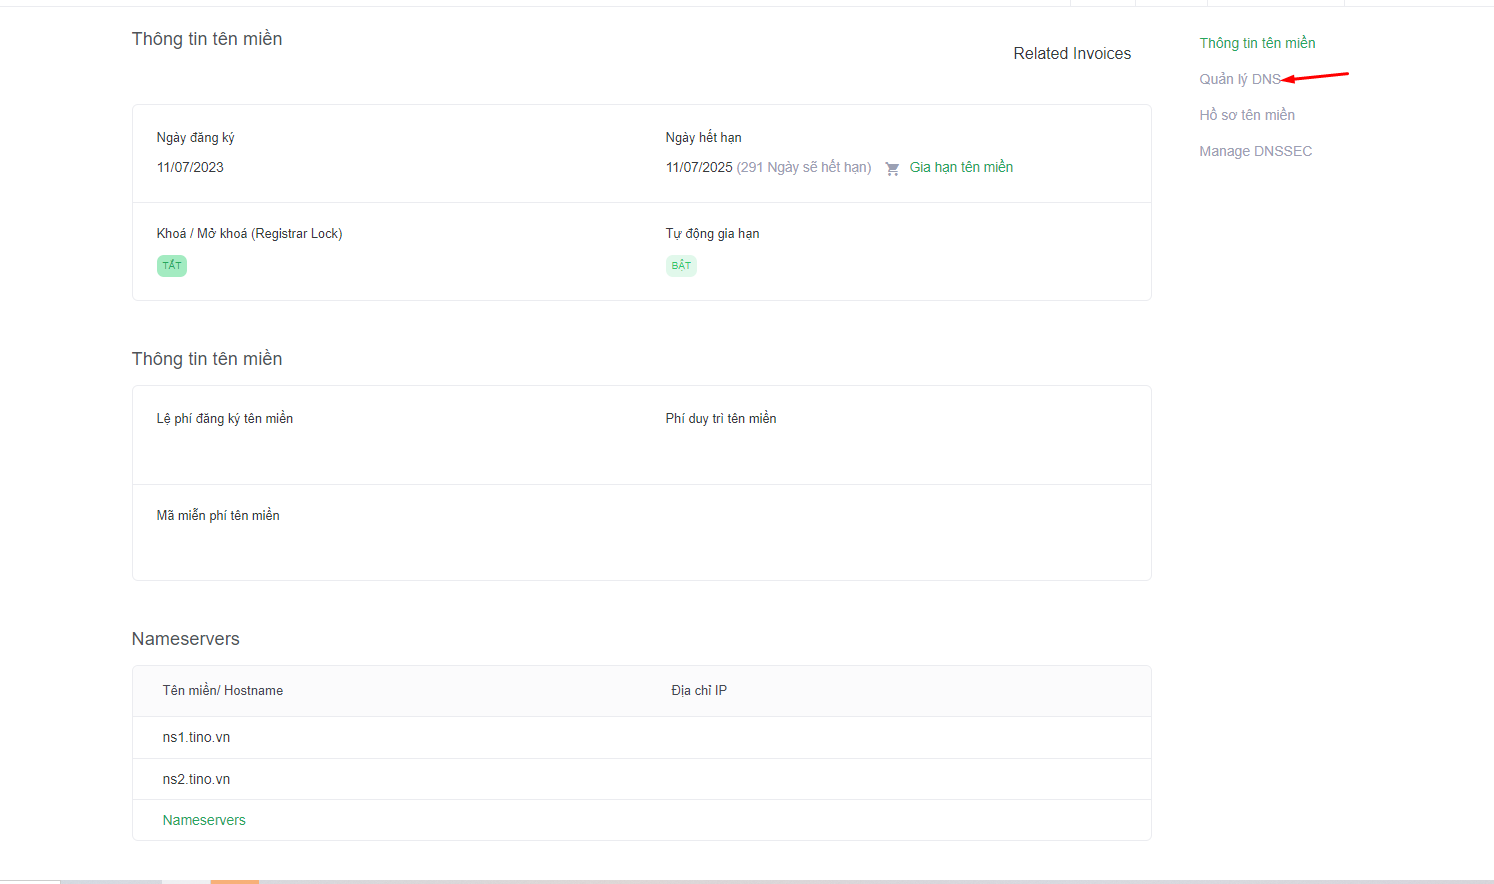Click the Phí duy trì tên miền label
This screenshot has width=1494, height=884.
pos(721,419)
